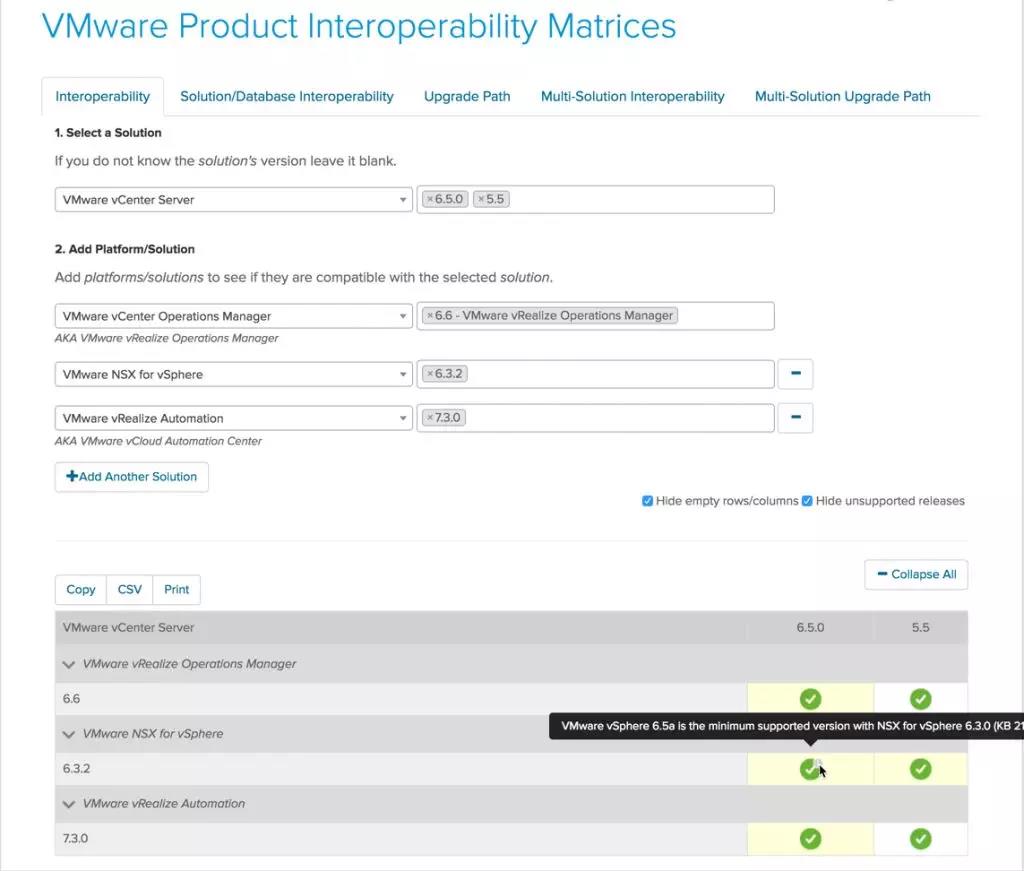The height and width of the screenshot is (871, 1024).
Task: Remove the 5.5 version tag
Action: click(x=481, y=199)
